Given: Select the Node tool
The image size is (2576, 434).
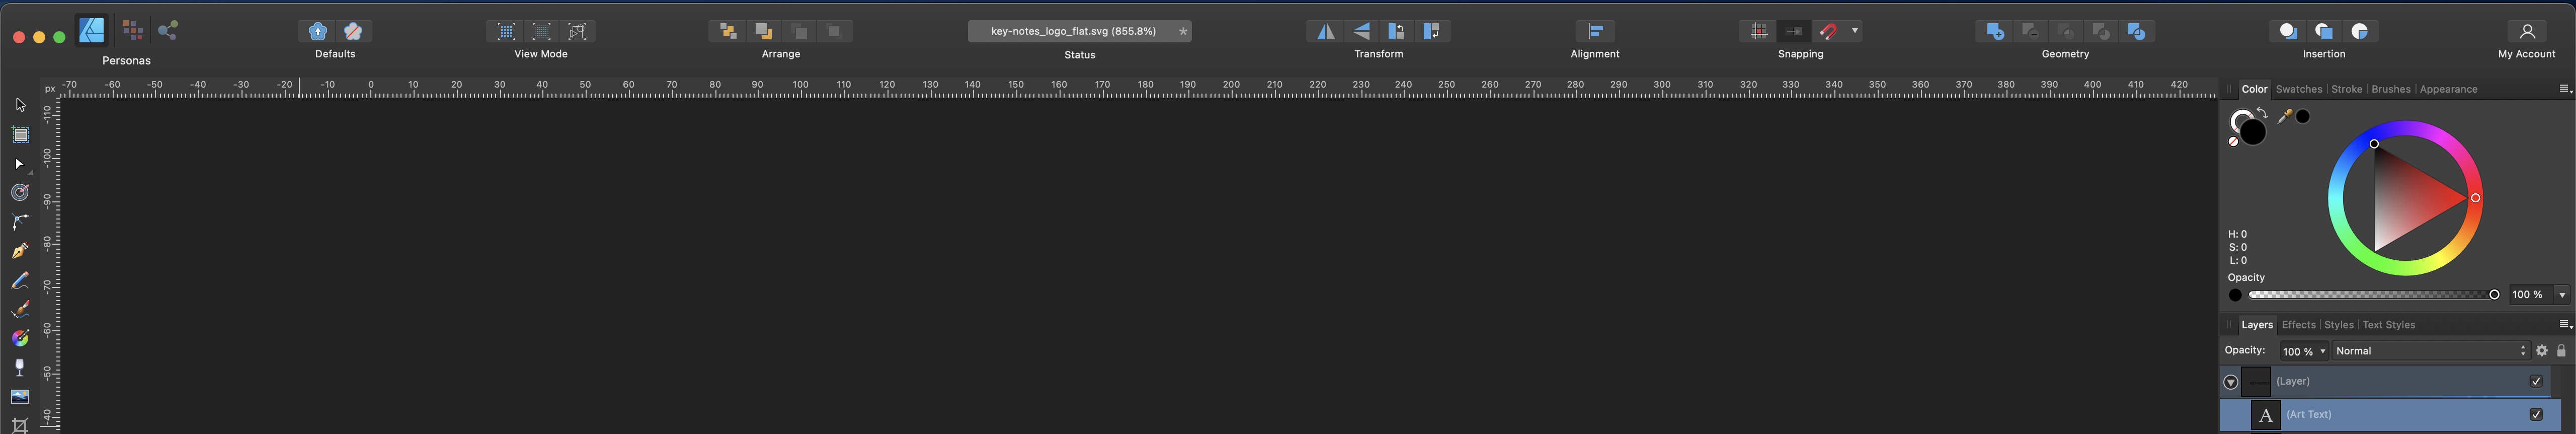Looking at the screenshot, I should [x=20, y=163].
